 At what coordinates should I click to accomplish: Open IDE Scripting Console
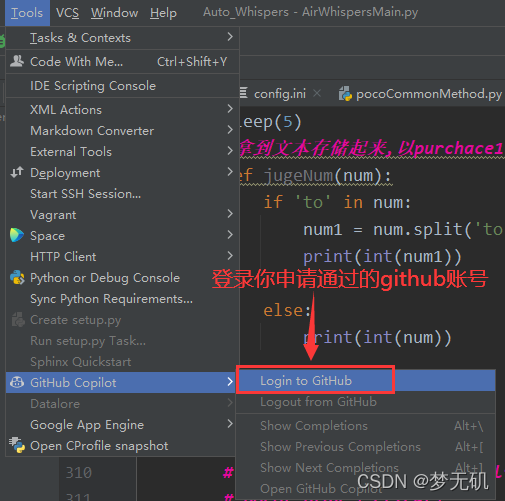[122, 86]
